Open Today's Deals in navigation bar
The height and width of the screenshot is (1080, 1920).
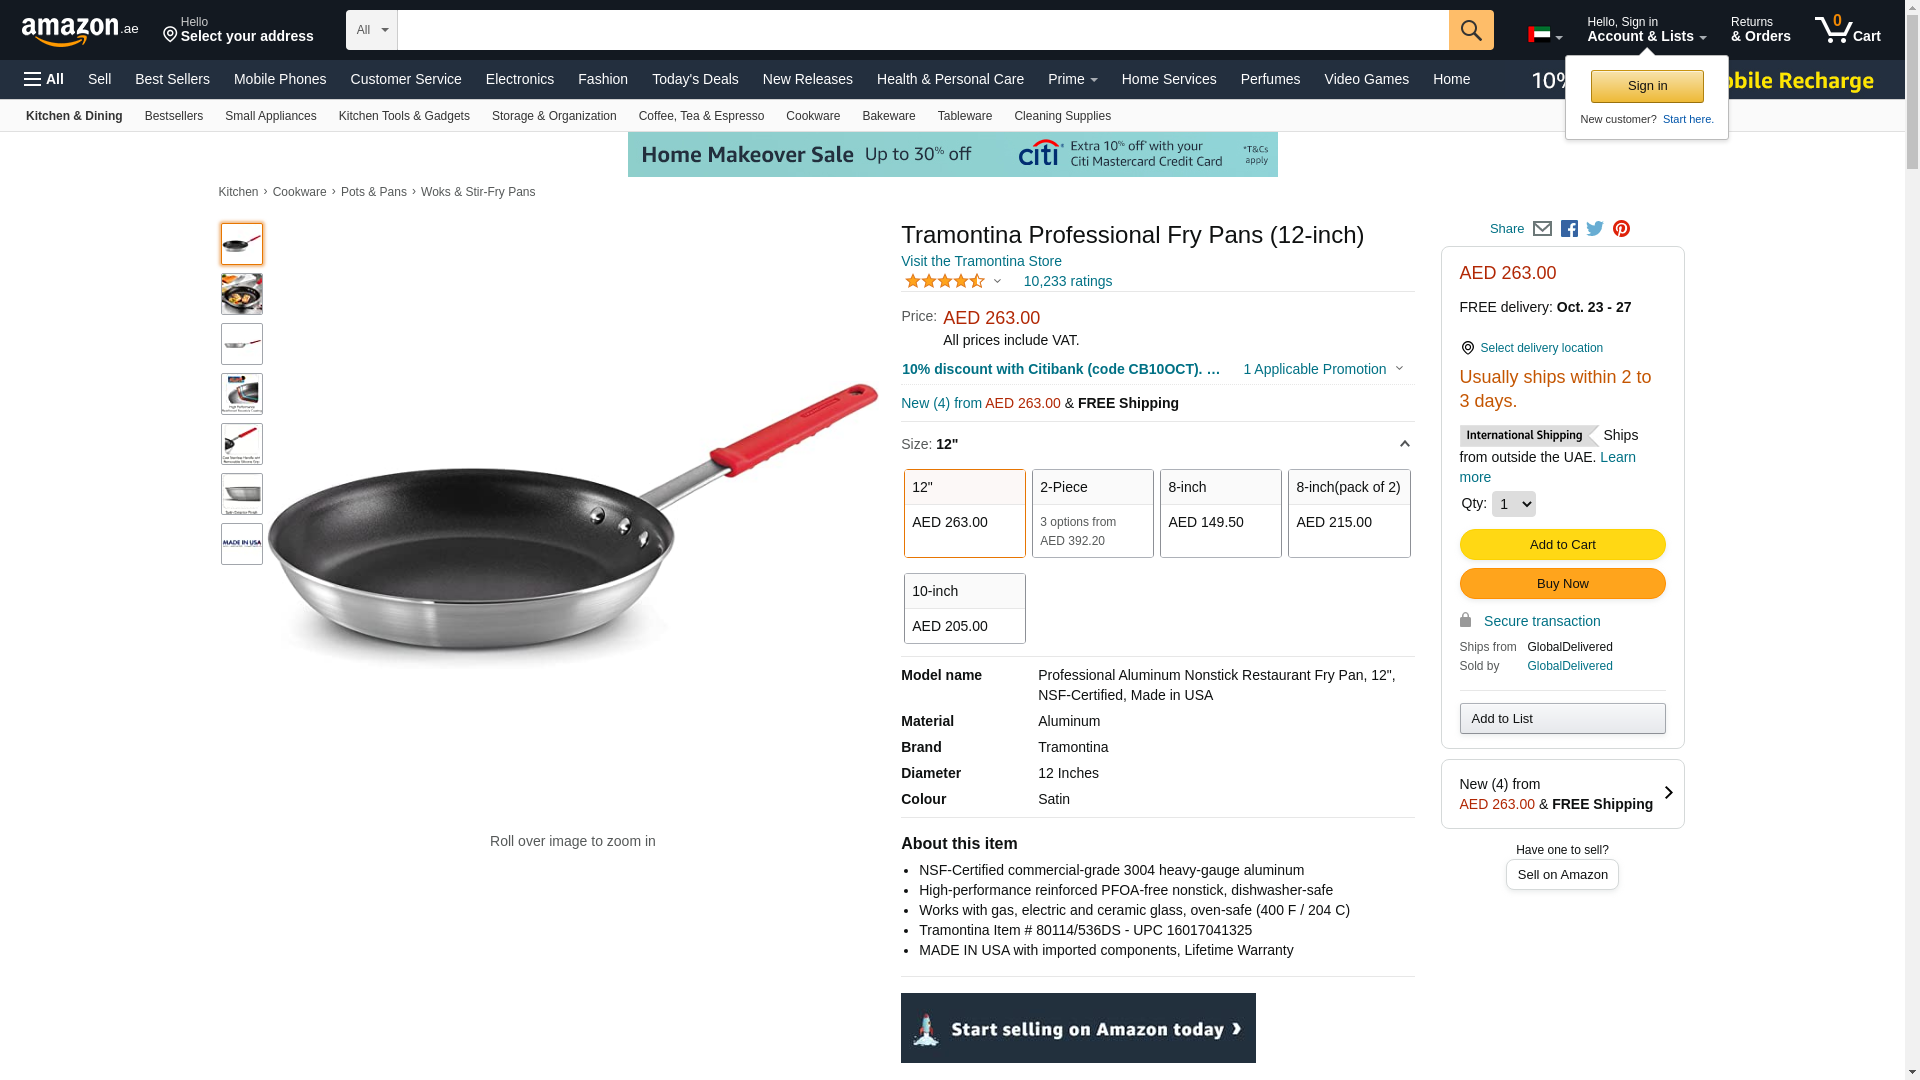point(695,79)
